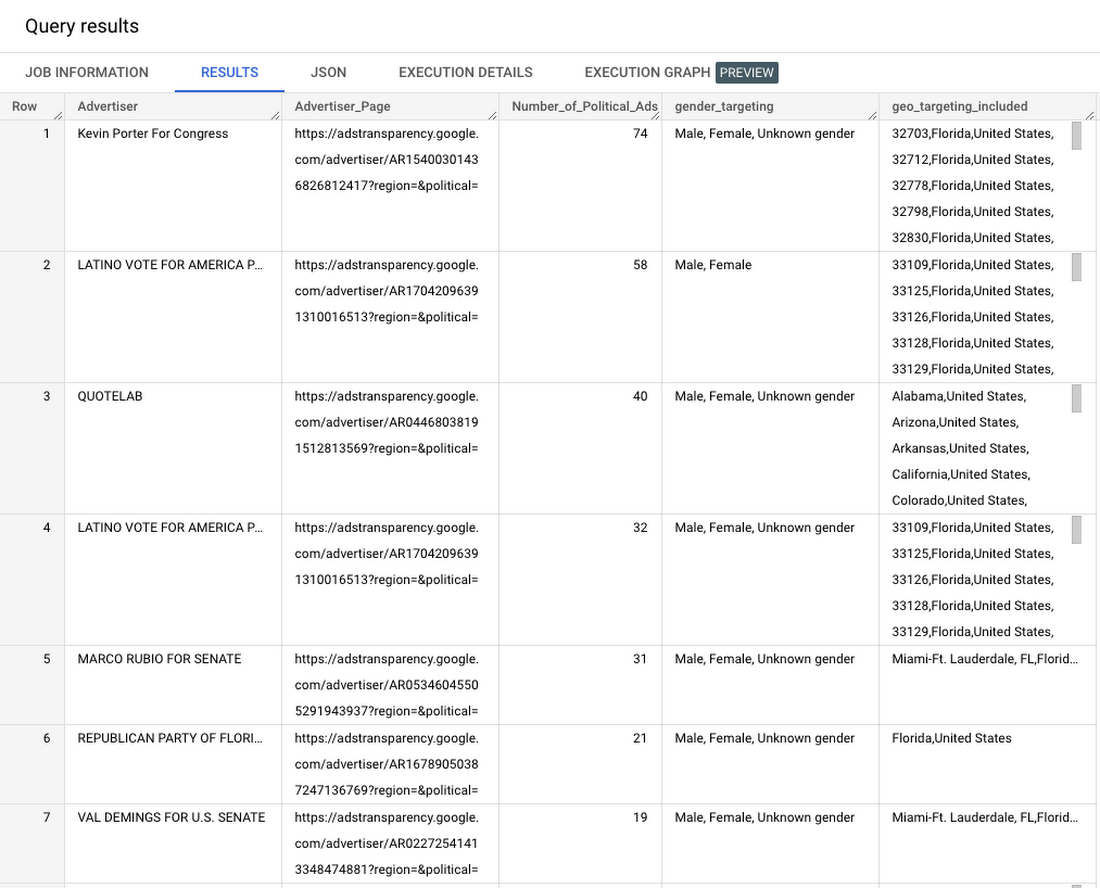Click the geo targeting scrollbar in row 1

[x=1076, y=136]
